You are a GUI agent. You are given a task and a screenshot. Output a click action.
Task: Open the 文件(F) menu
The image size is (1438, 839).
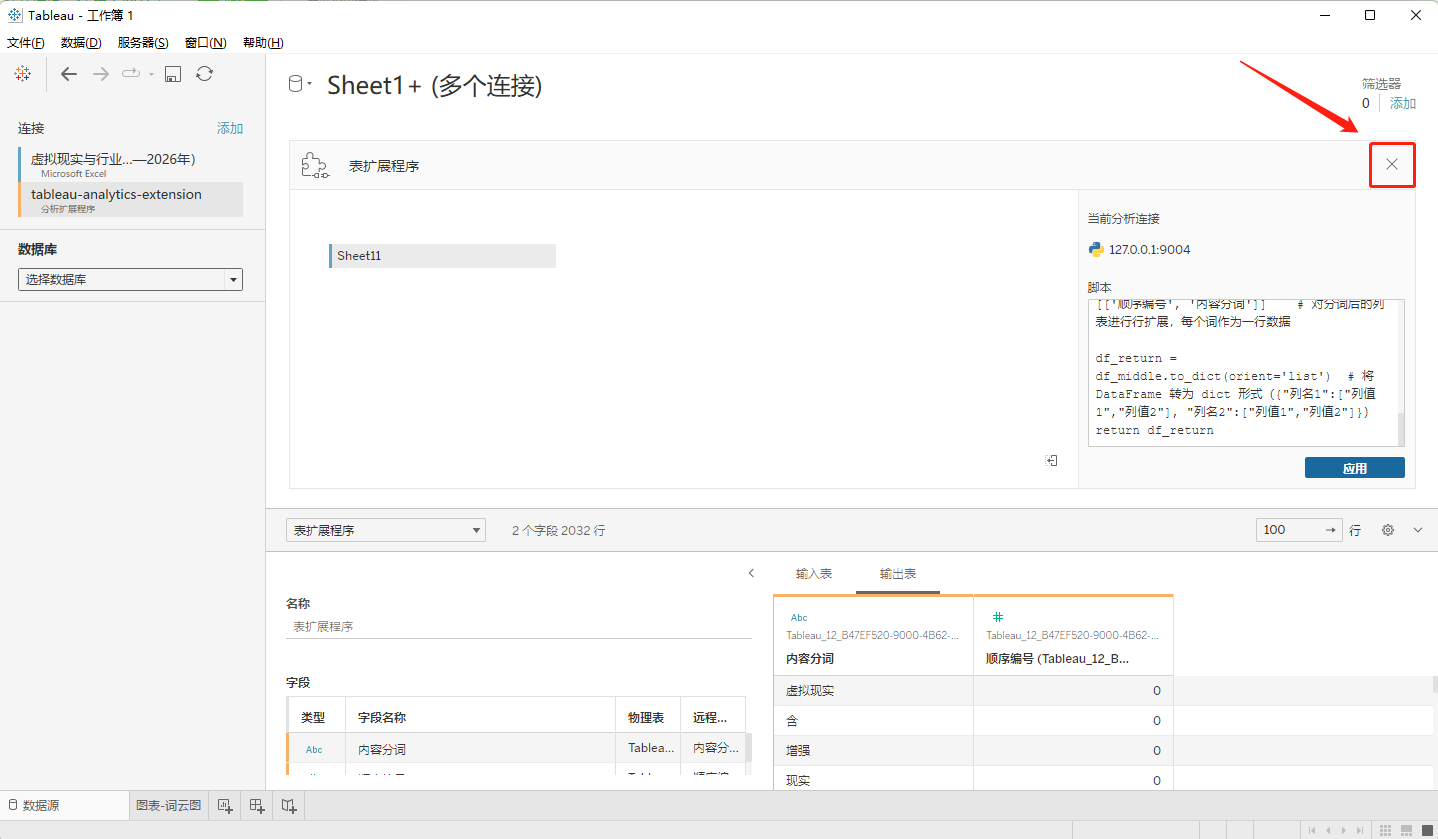pos(26,43)
